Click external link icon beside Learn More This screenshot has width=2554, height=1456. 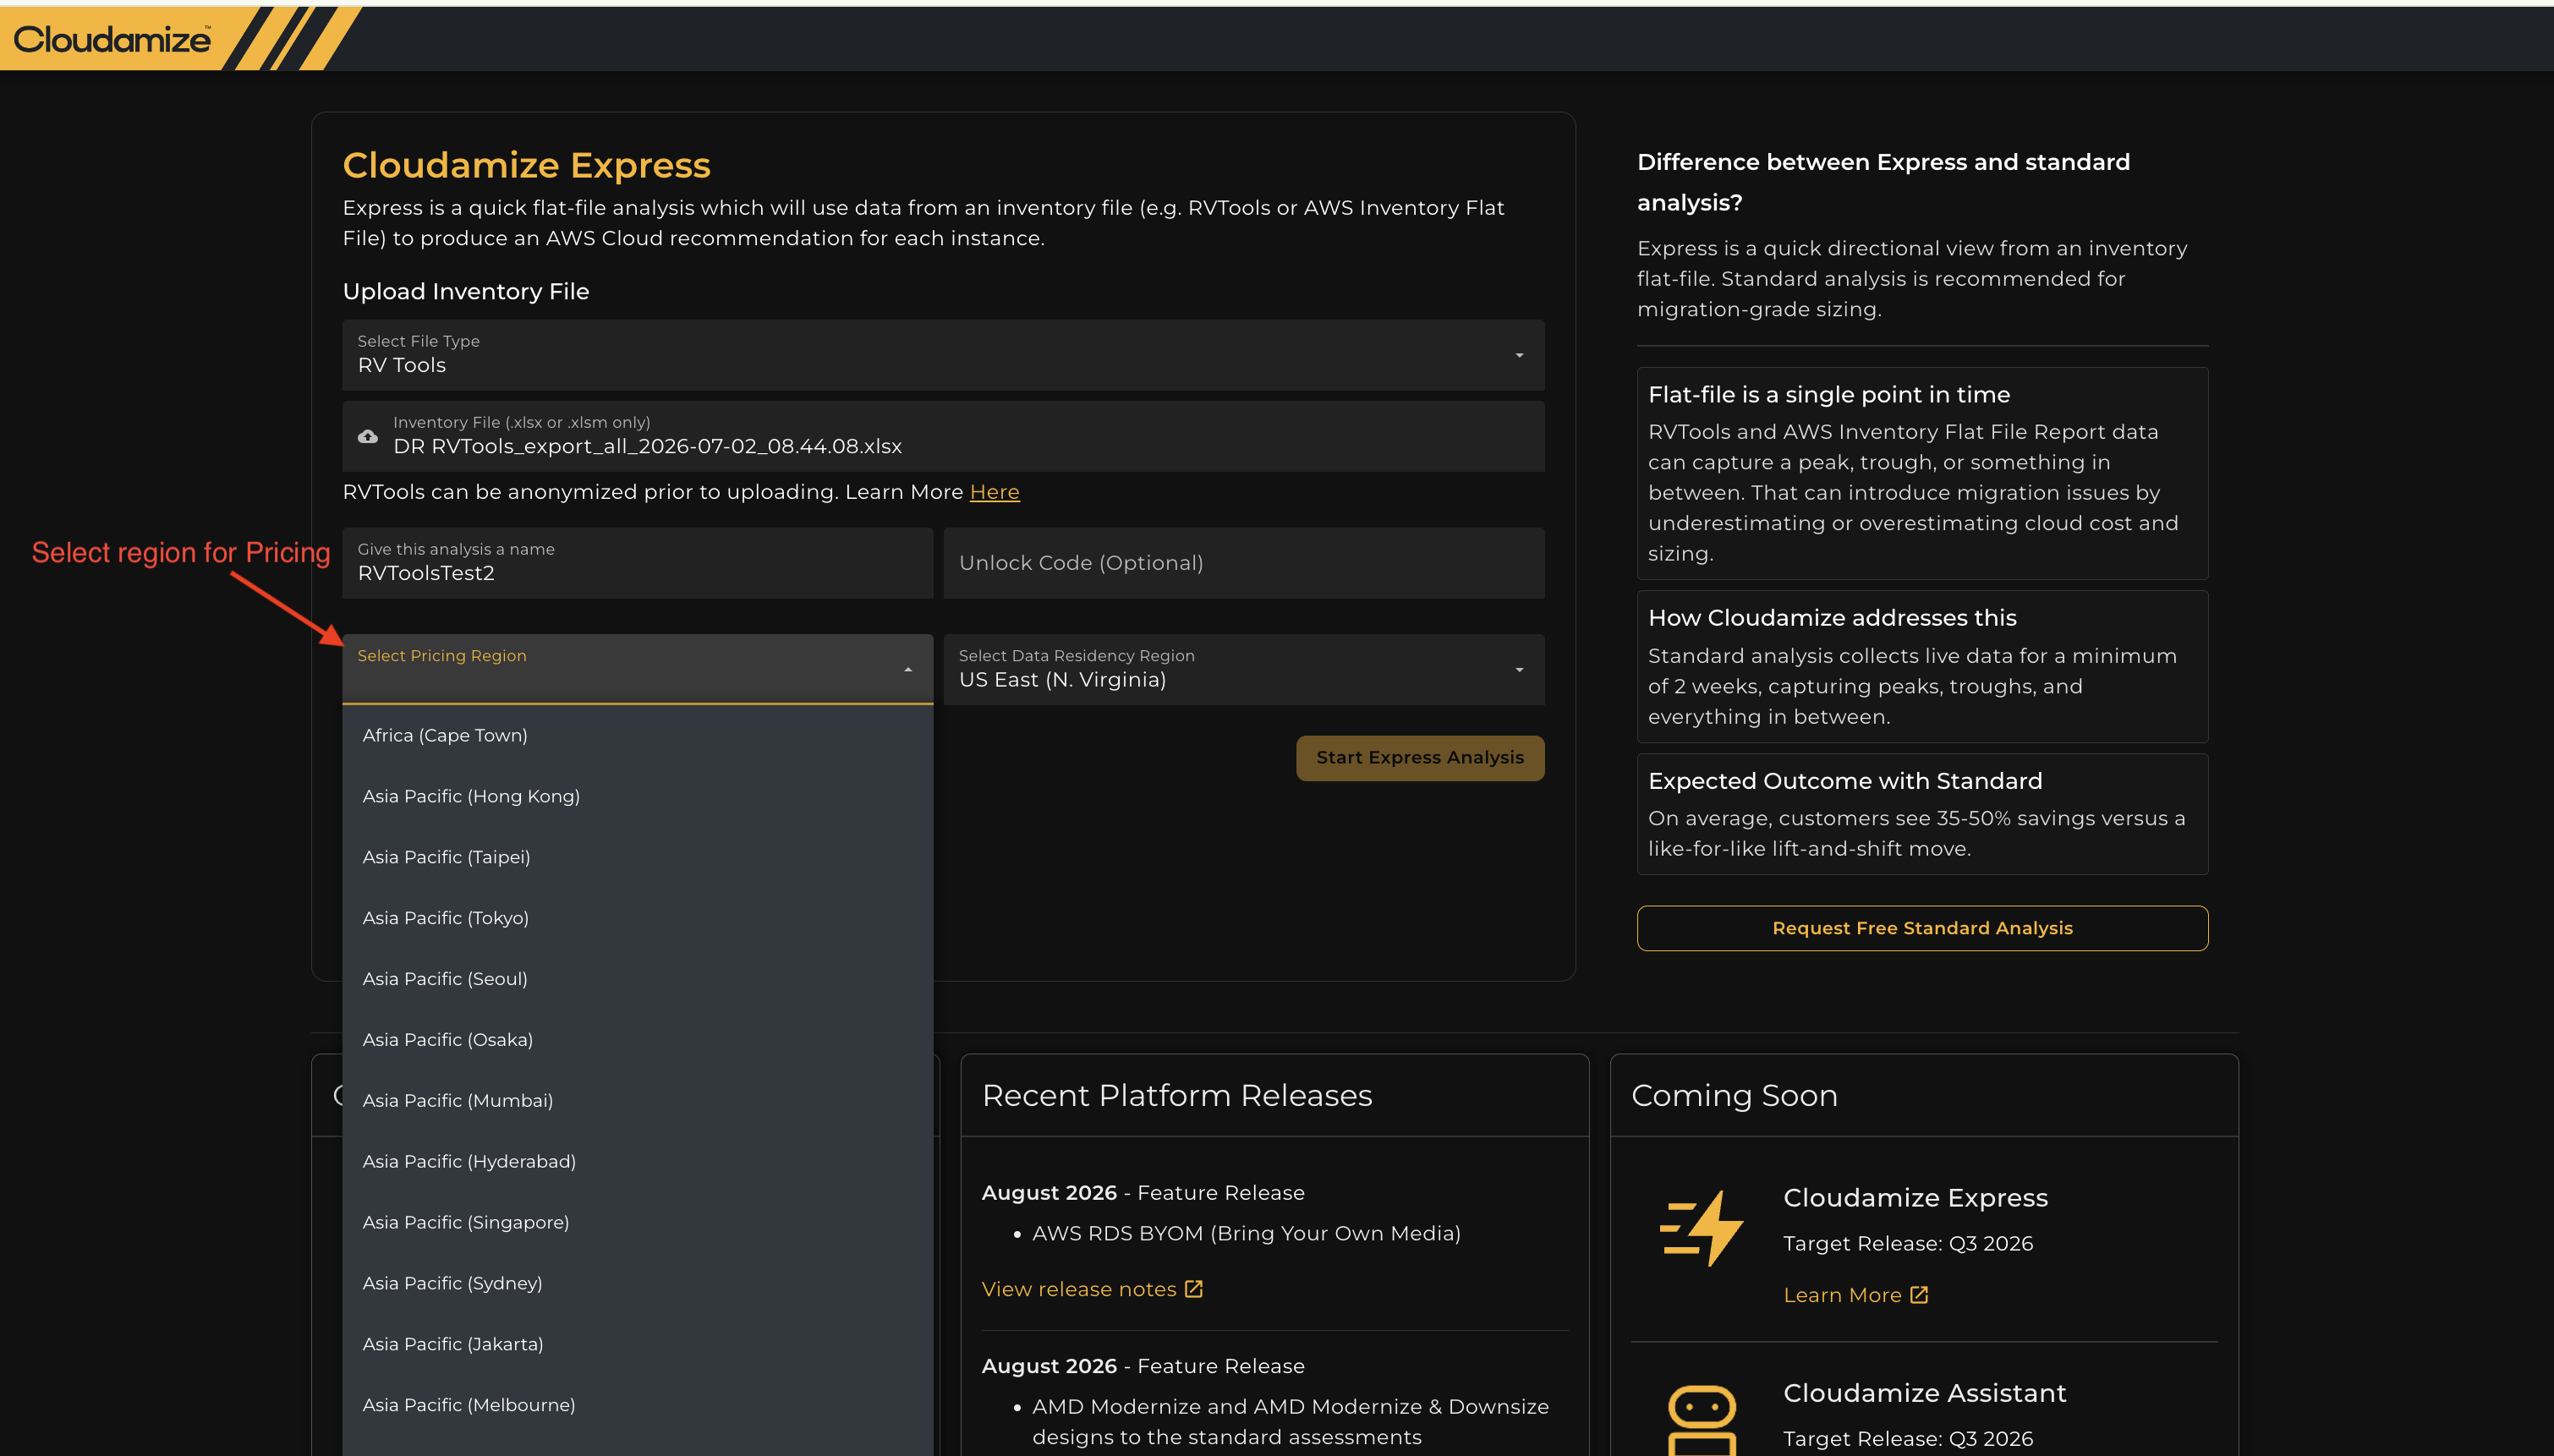coord(1918,1295)
